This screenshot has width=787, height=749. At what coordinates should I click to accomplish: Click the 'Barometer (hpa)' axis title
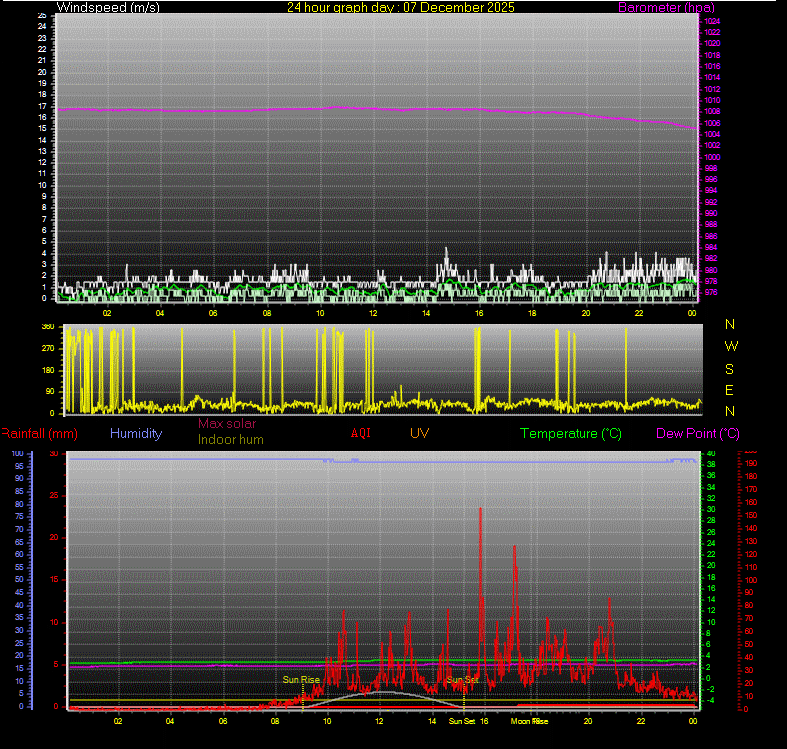coord(666,7)
